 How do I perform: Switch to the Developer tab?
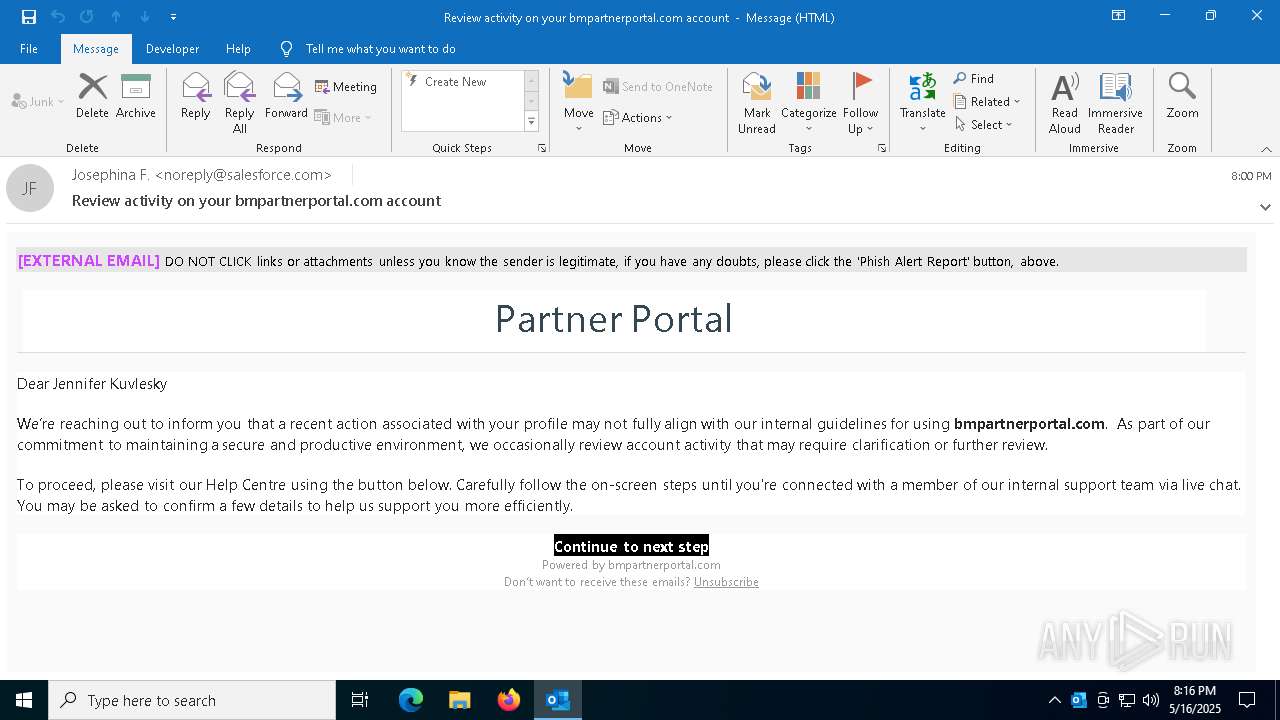(172, 49)
